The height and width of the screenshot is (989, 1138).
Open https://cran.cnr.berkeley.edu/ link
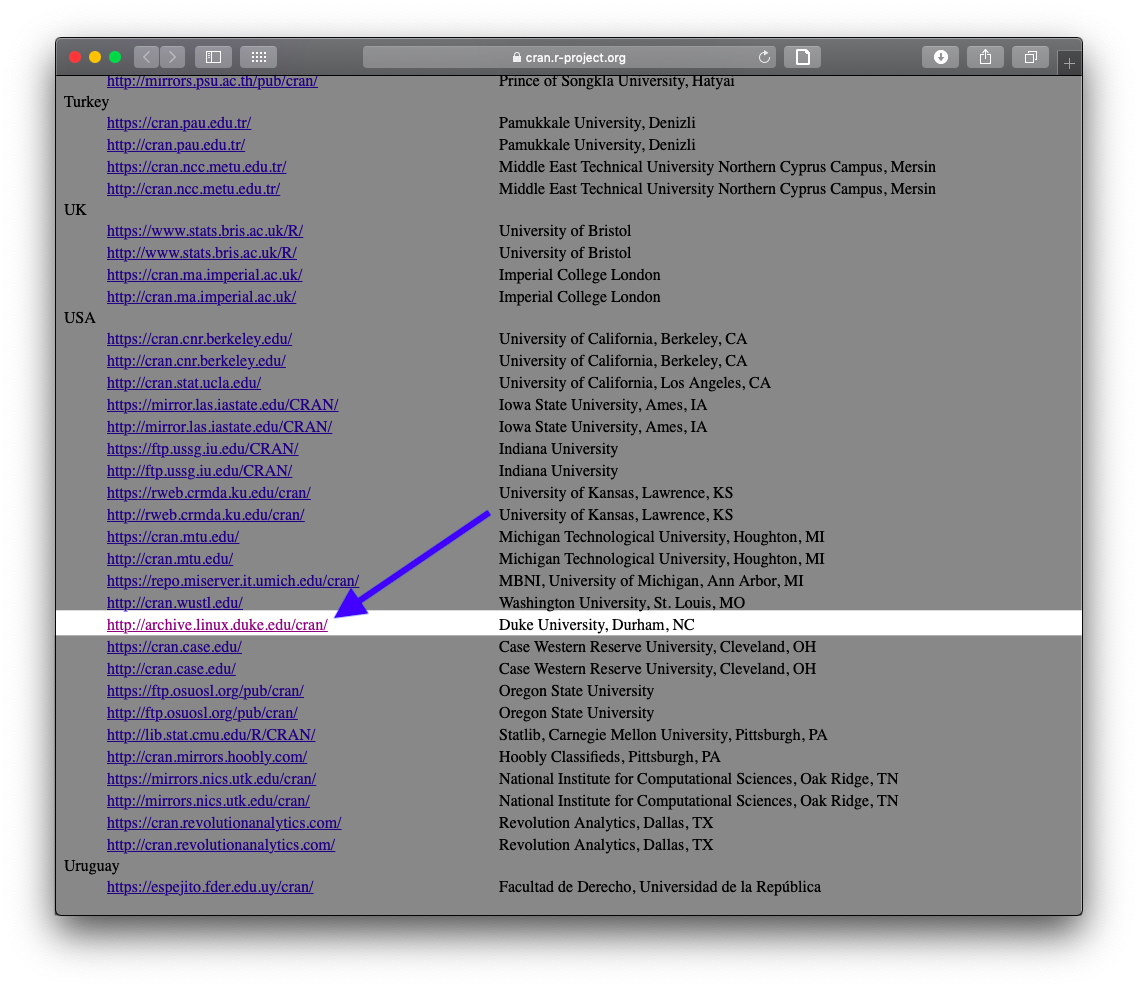[x=200, y=339]
